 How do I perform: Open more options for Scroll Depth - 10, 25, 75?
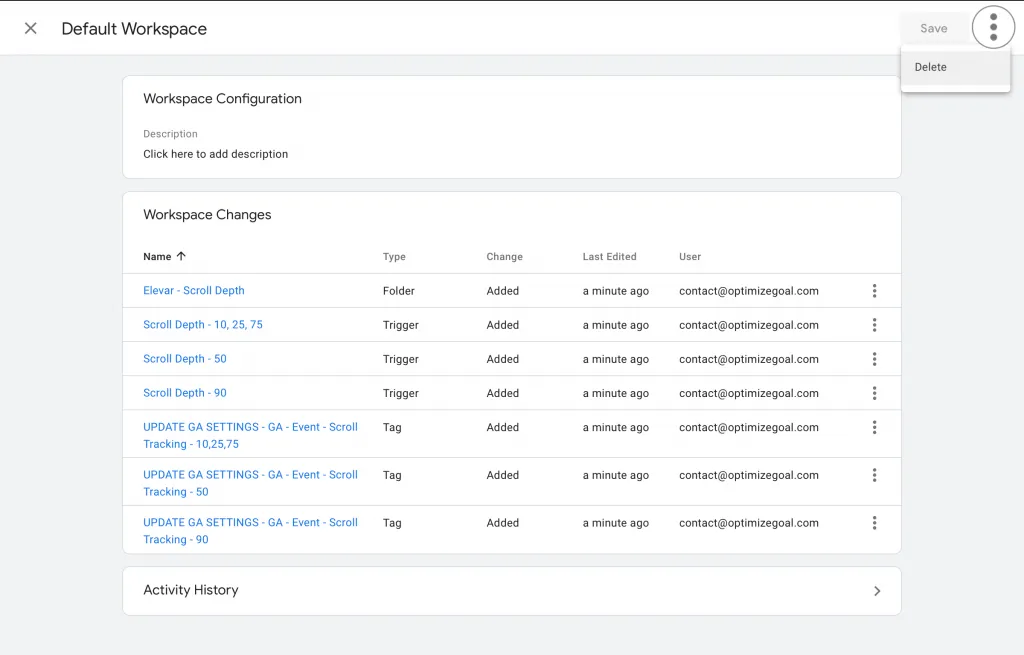[x=874, y=325]
